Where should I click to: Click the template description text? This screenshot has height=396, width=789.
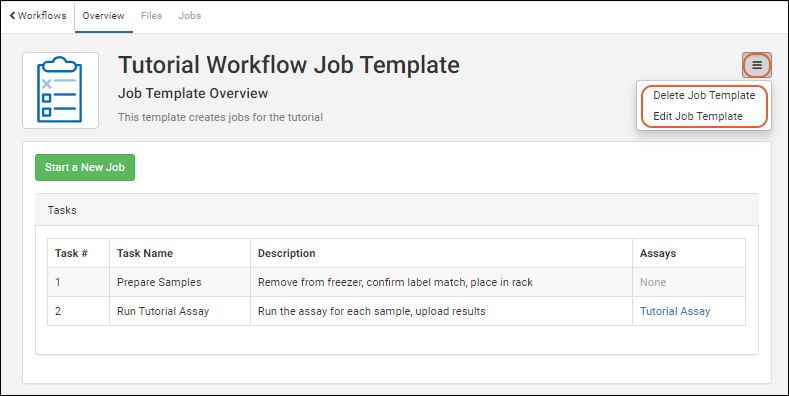coord(220,117)
